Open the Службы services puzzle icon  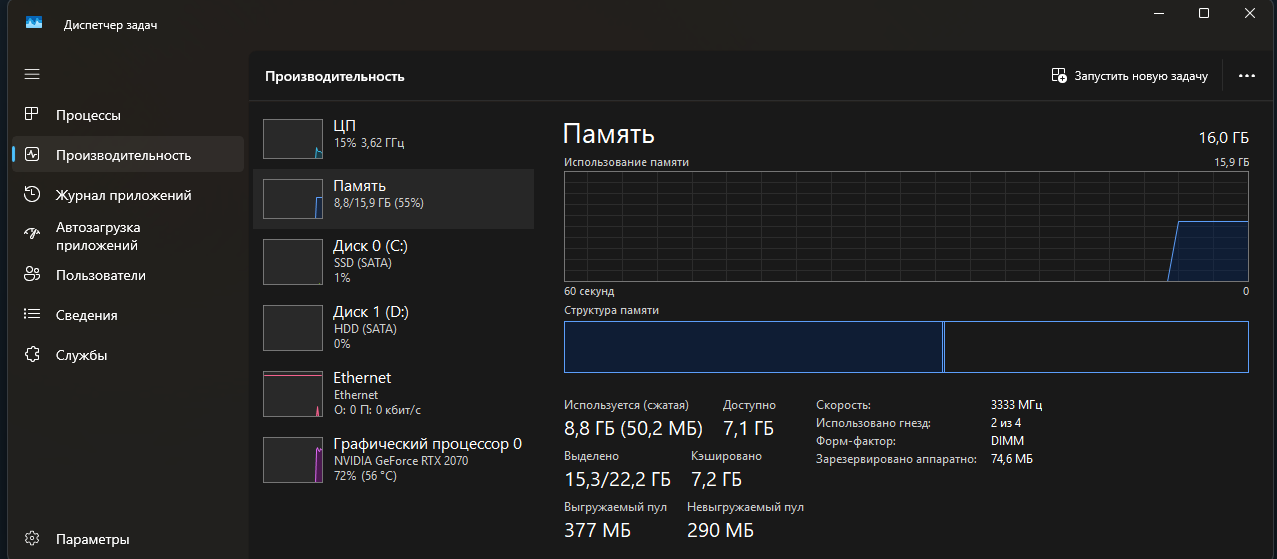click(x=32, y=355)
